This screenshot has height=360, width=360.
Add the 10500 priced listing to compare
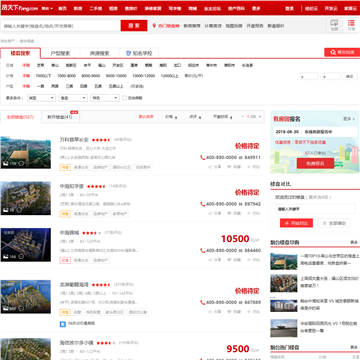coord(253,260)
